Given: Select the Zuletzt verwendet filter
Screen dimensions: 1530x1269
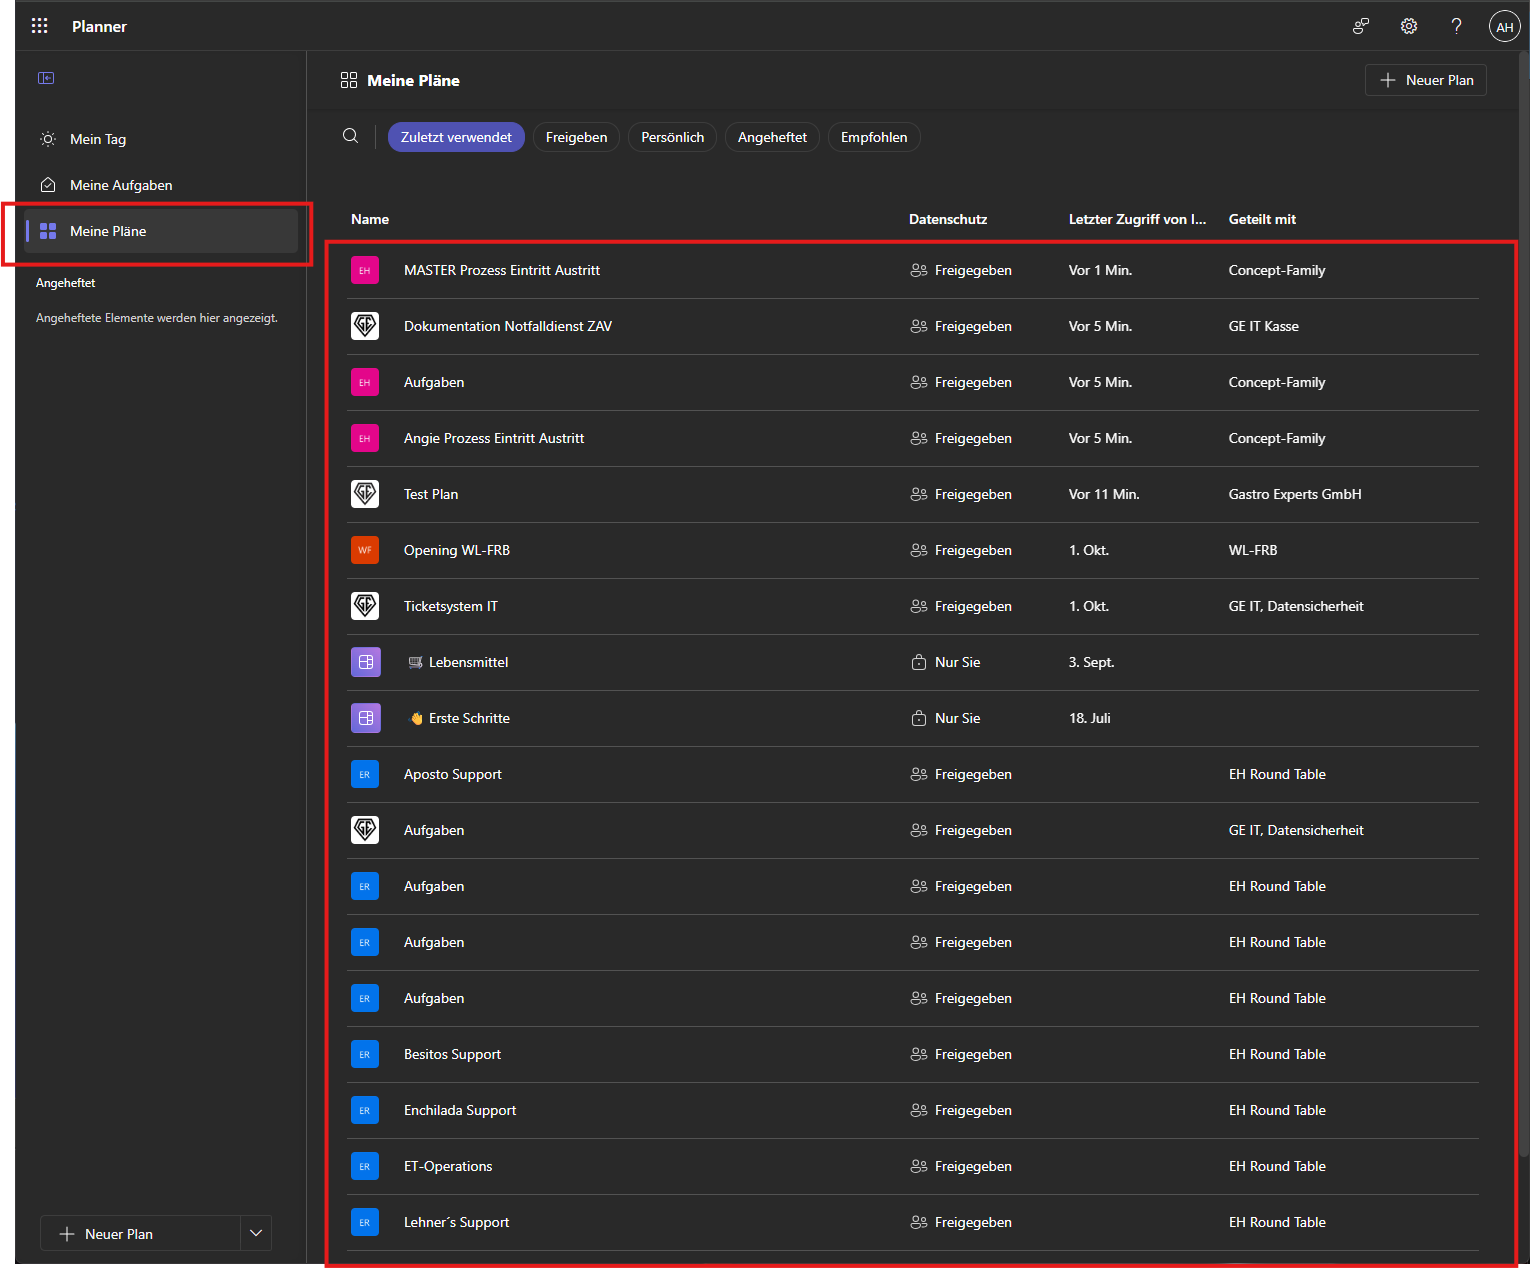Looking at the screenshot, I should pyautogui.click(x=456, y=137).
